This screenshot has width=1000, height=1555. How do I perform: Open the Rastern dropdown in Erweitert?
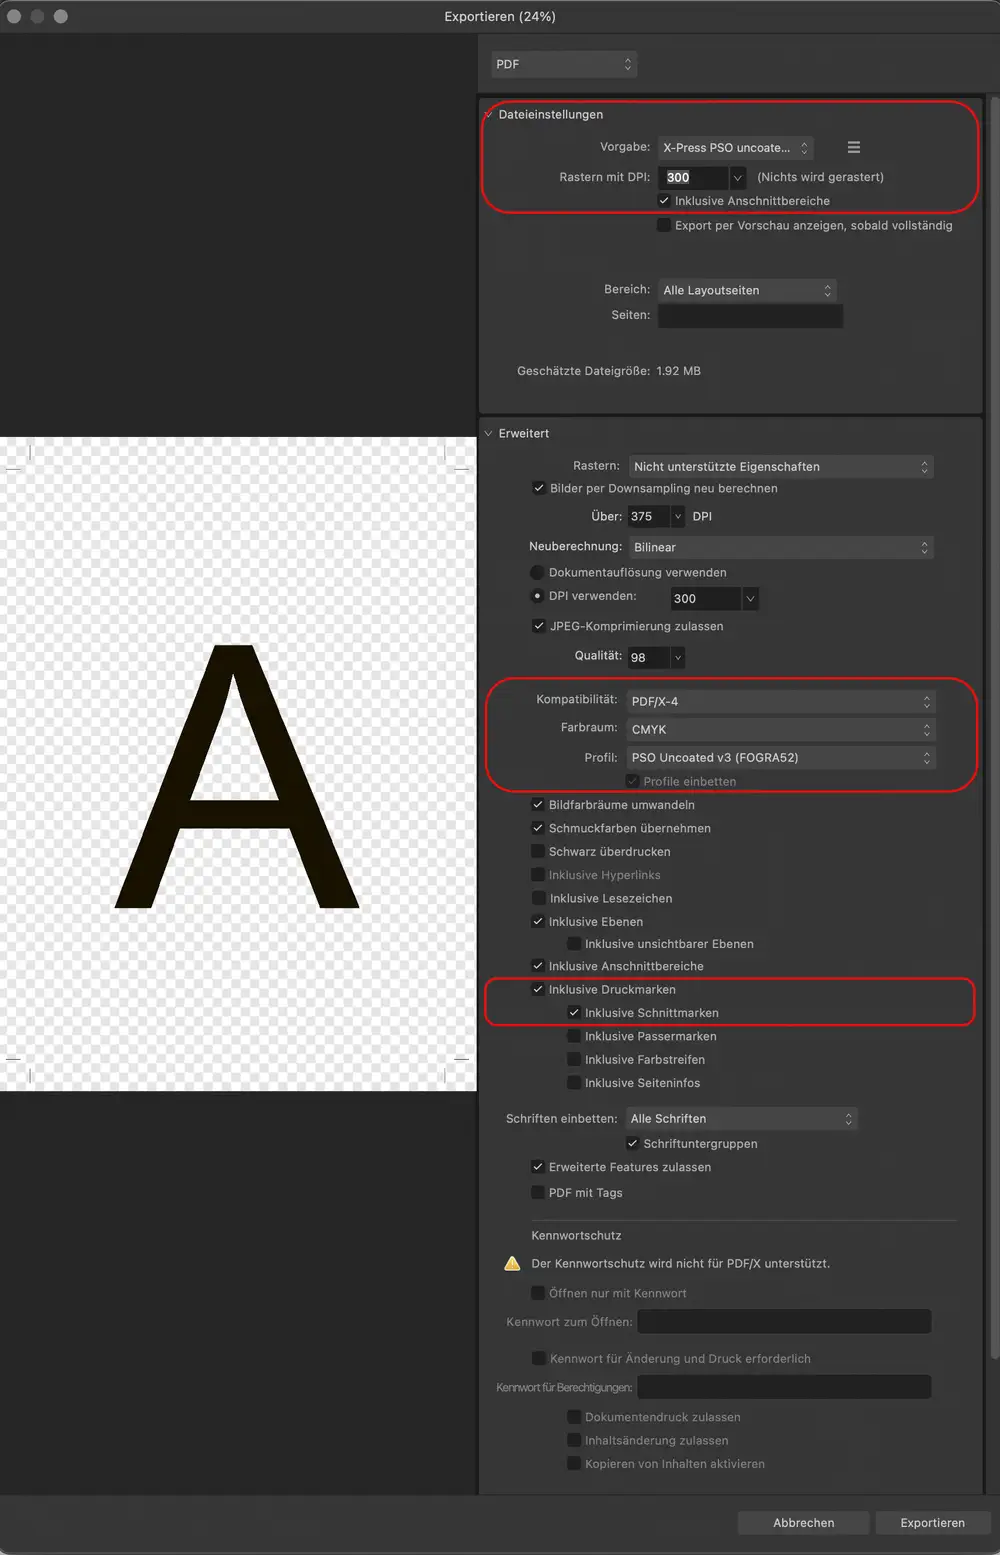781,467
